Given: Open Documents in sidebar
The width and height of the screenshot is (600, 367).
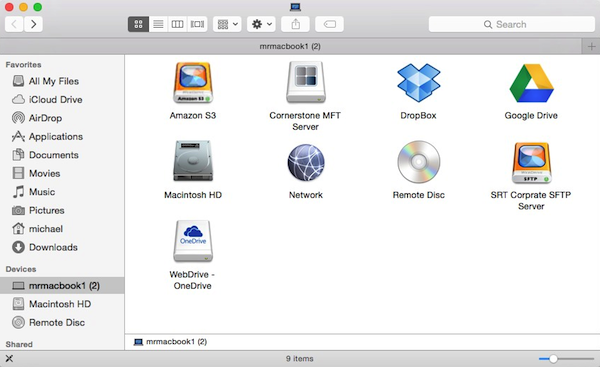Looking at the screenshot, I should point(62,155).
